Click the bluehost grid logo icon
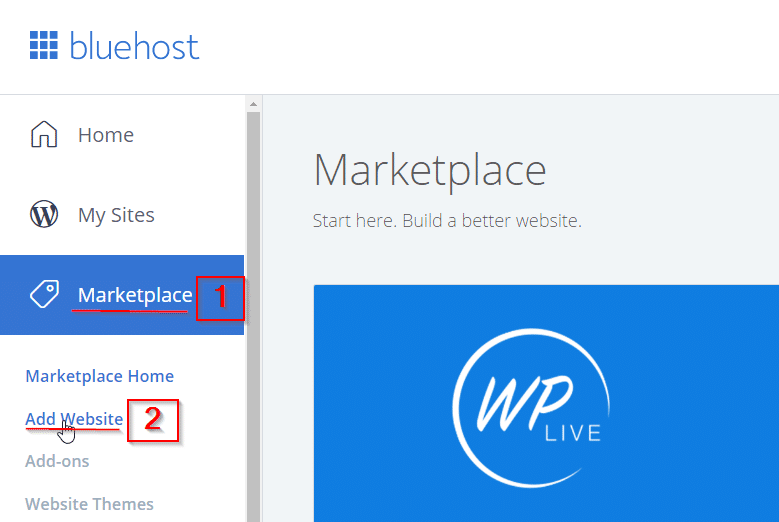 coord(44,45)
